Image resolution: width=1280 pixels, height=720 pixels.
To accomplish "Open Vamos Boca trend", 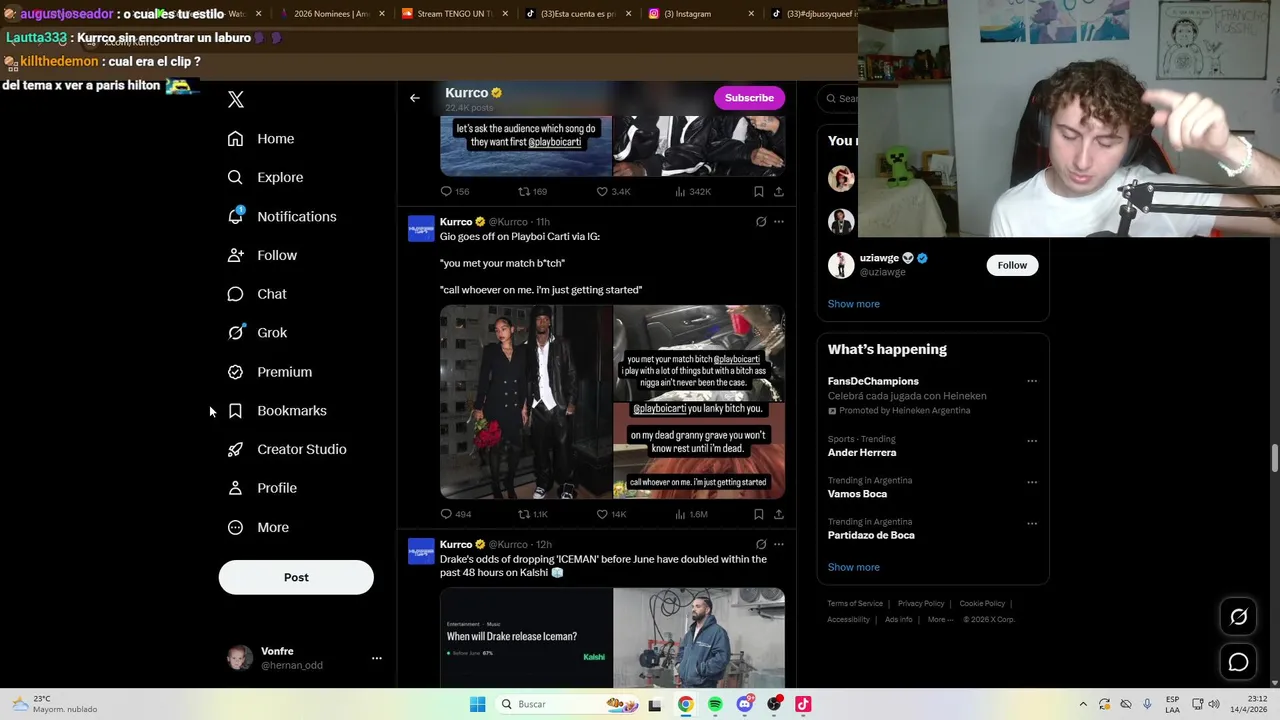I will pos(857,494).
